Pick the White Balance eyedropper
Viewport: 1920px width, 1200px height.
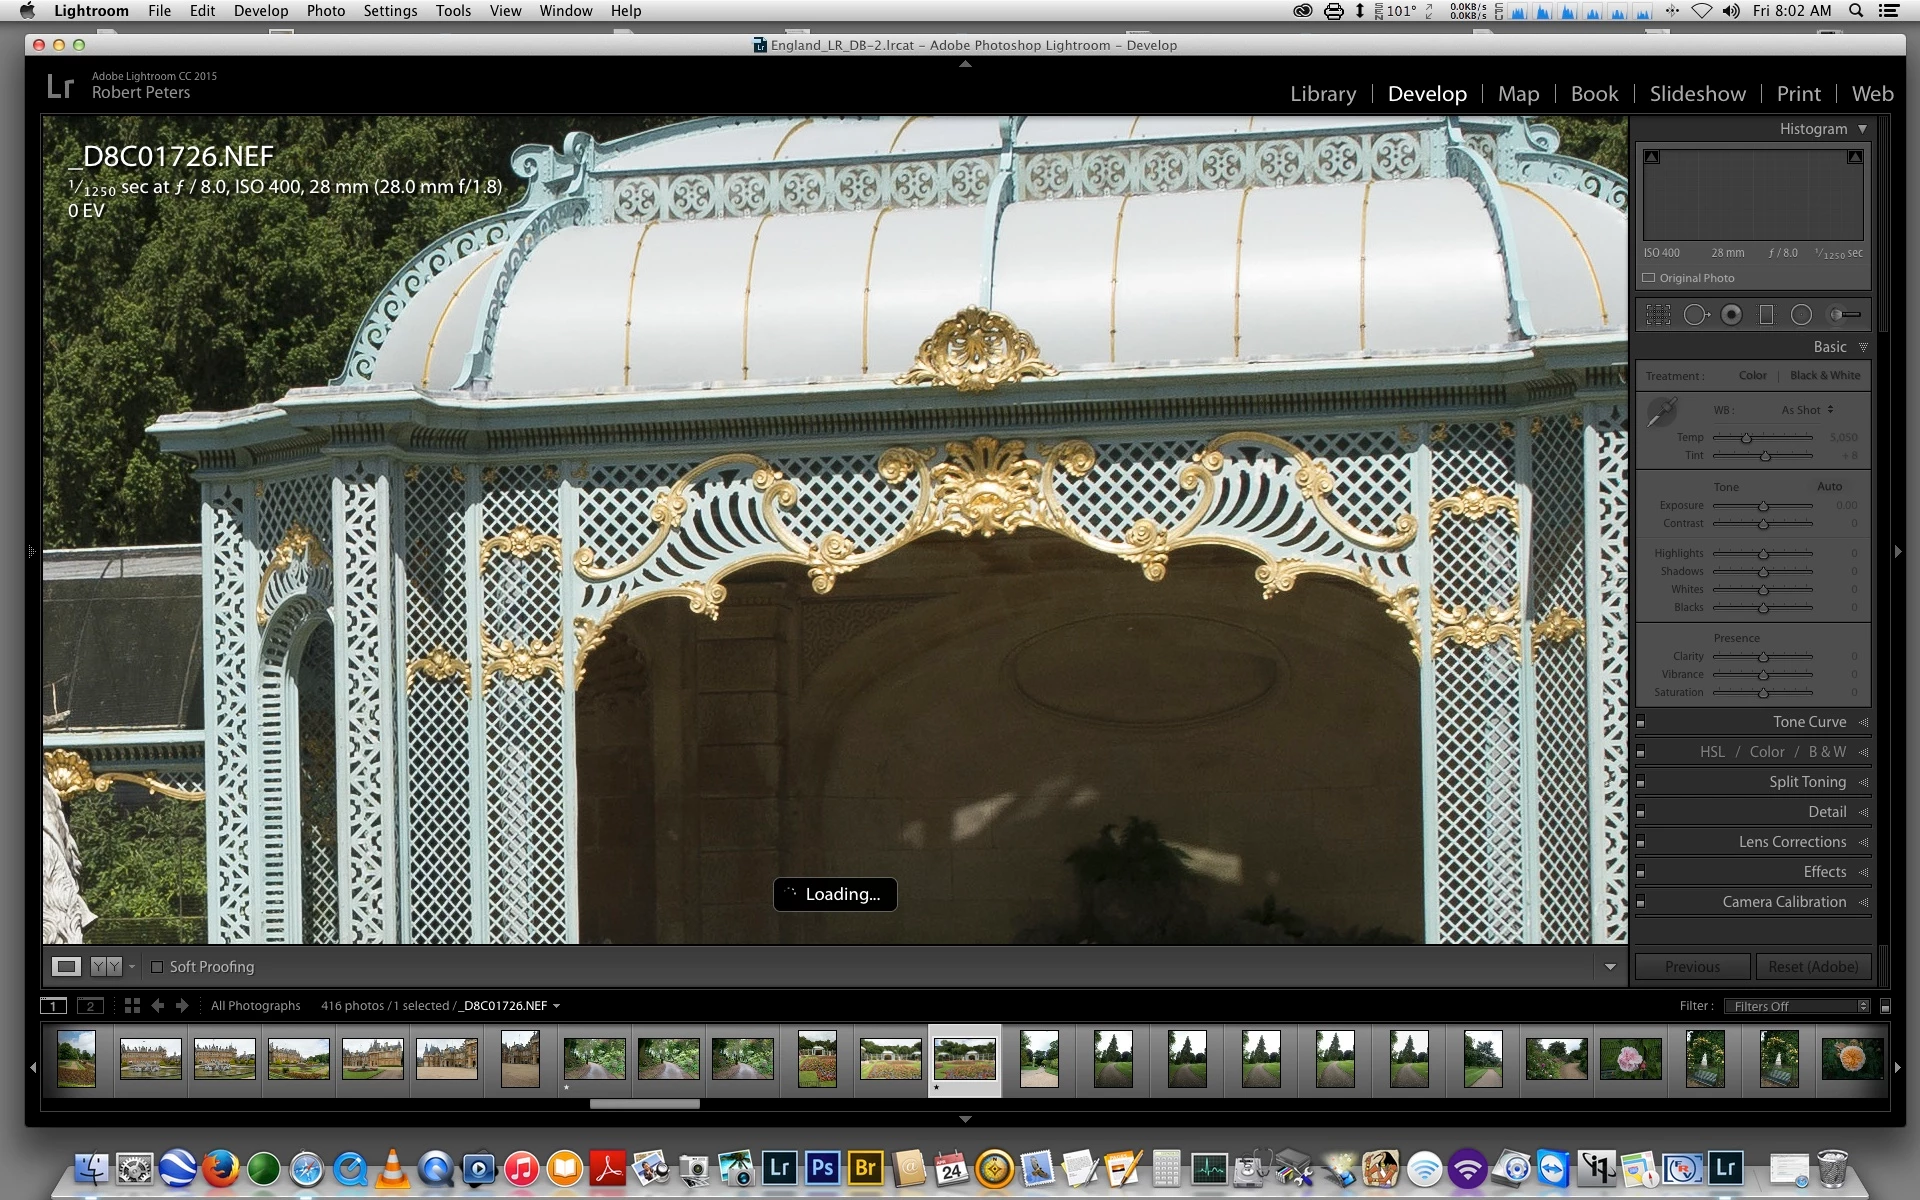pyautogui.click(x=1661, y=411)
